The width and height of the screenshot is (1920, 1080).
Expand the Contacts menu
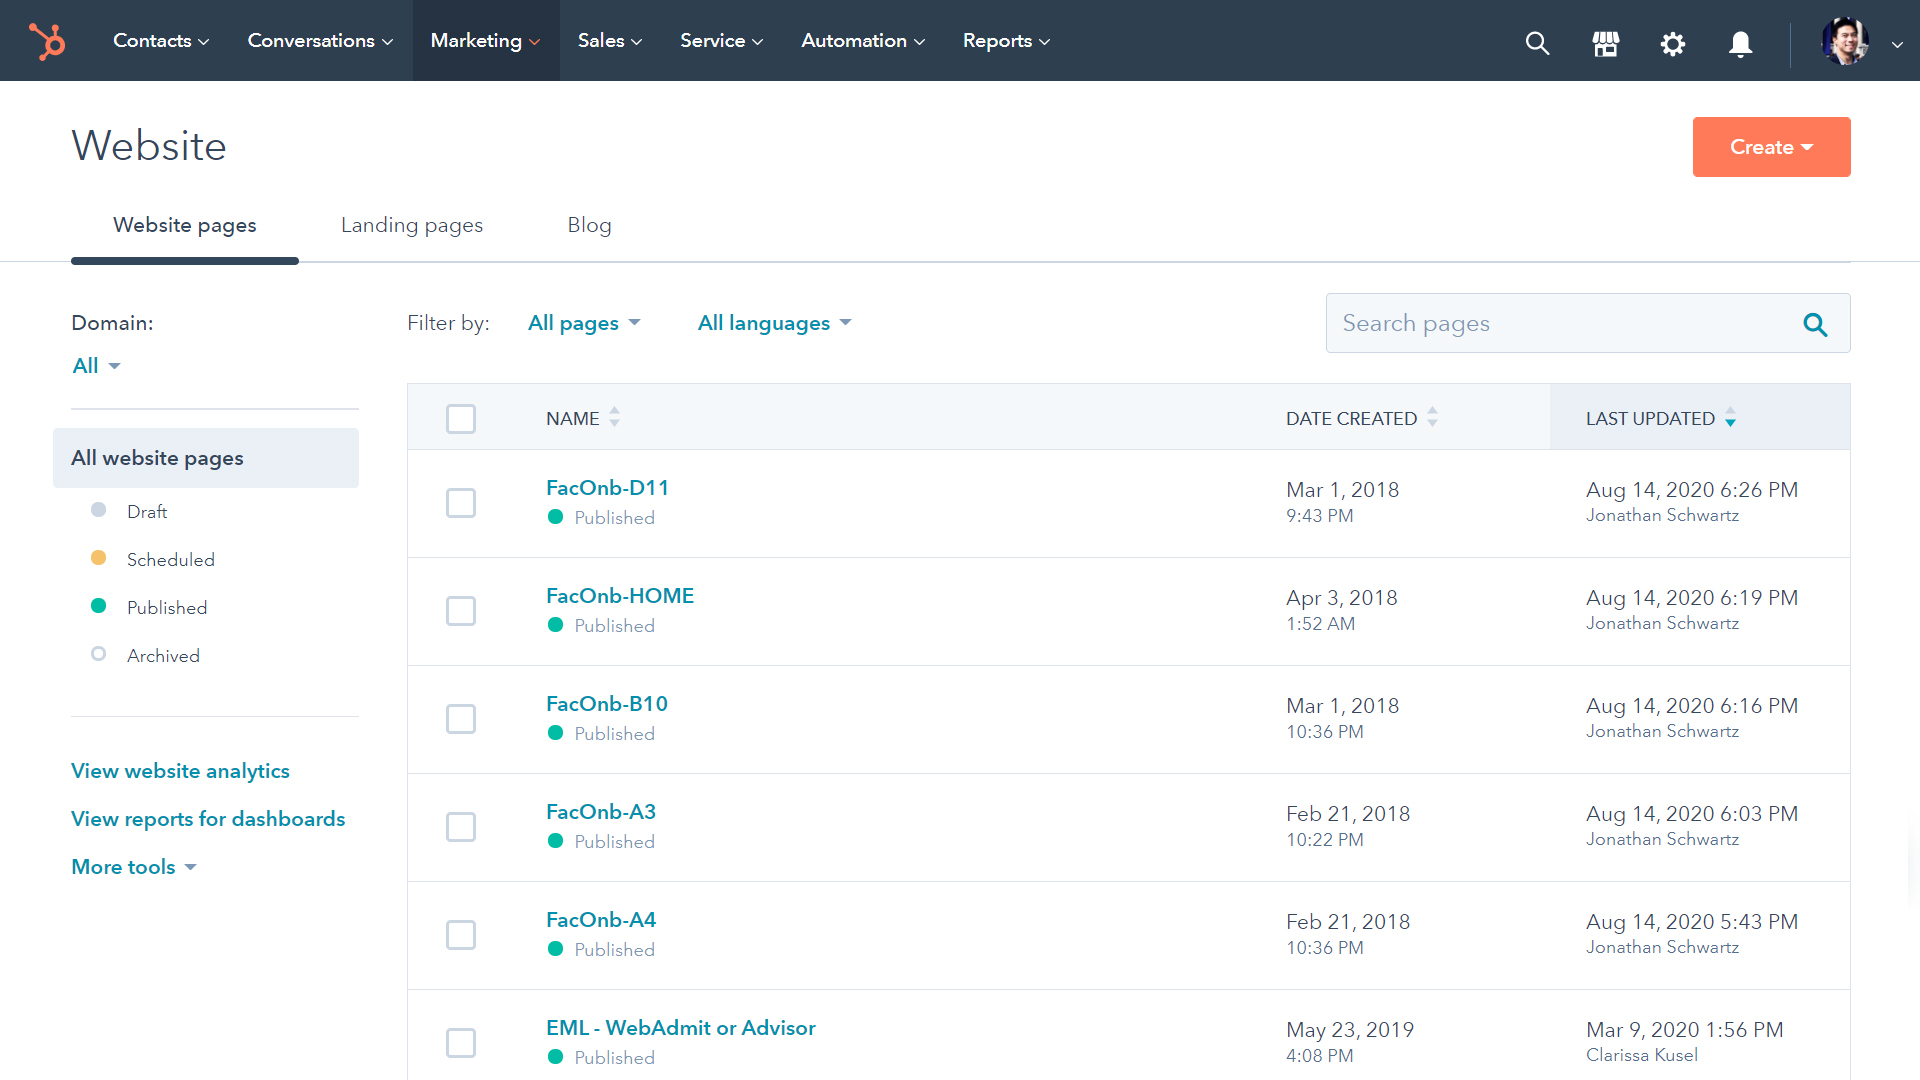pyautogui.click(x=161, y=41)
